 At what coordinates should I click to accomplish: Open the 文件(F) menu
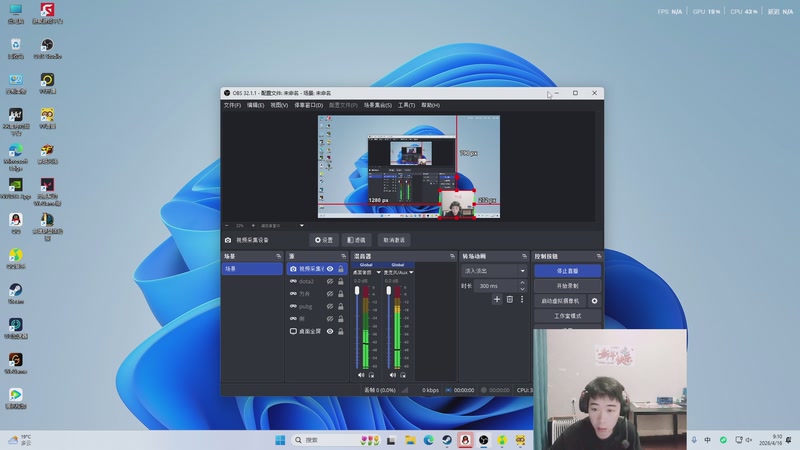232,105
